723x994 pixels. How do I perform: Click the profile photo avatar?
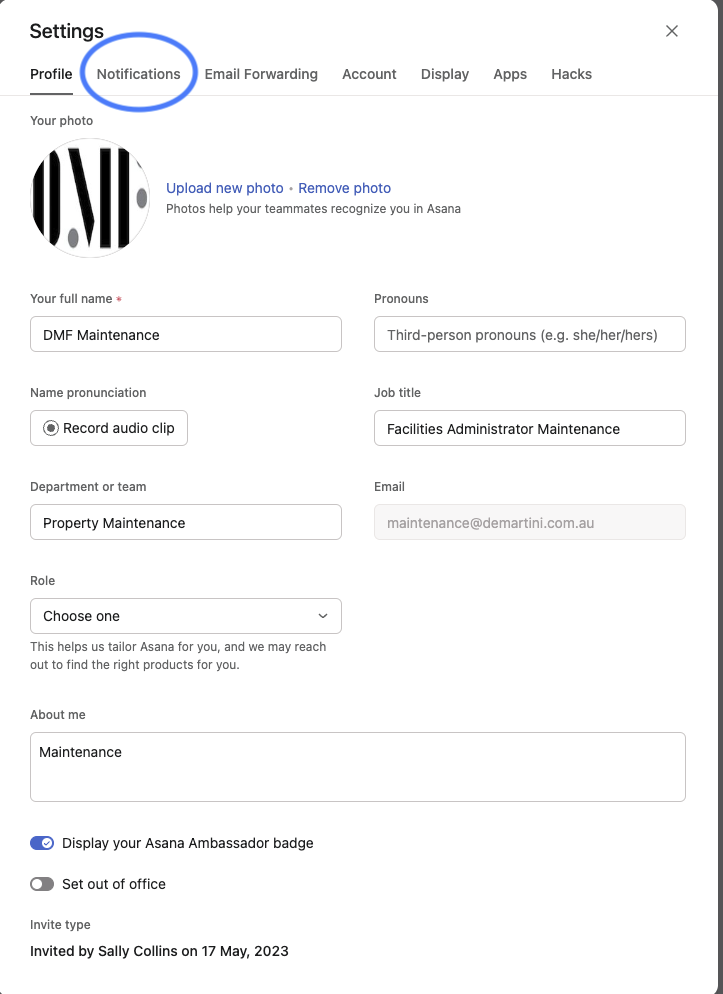click(x=90, y=198)
